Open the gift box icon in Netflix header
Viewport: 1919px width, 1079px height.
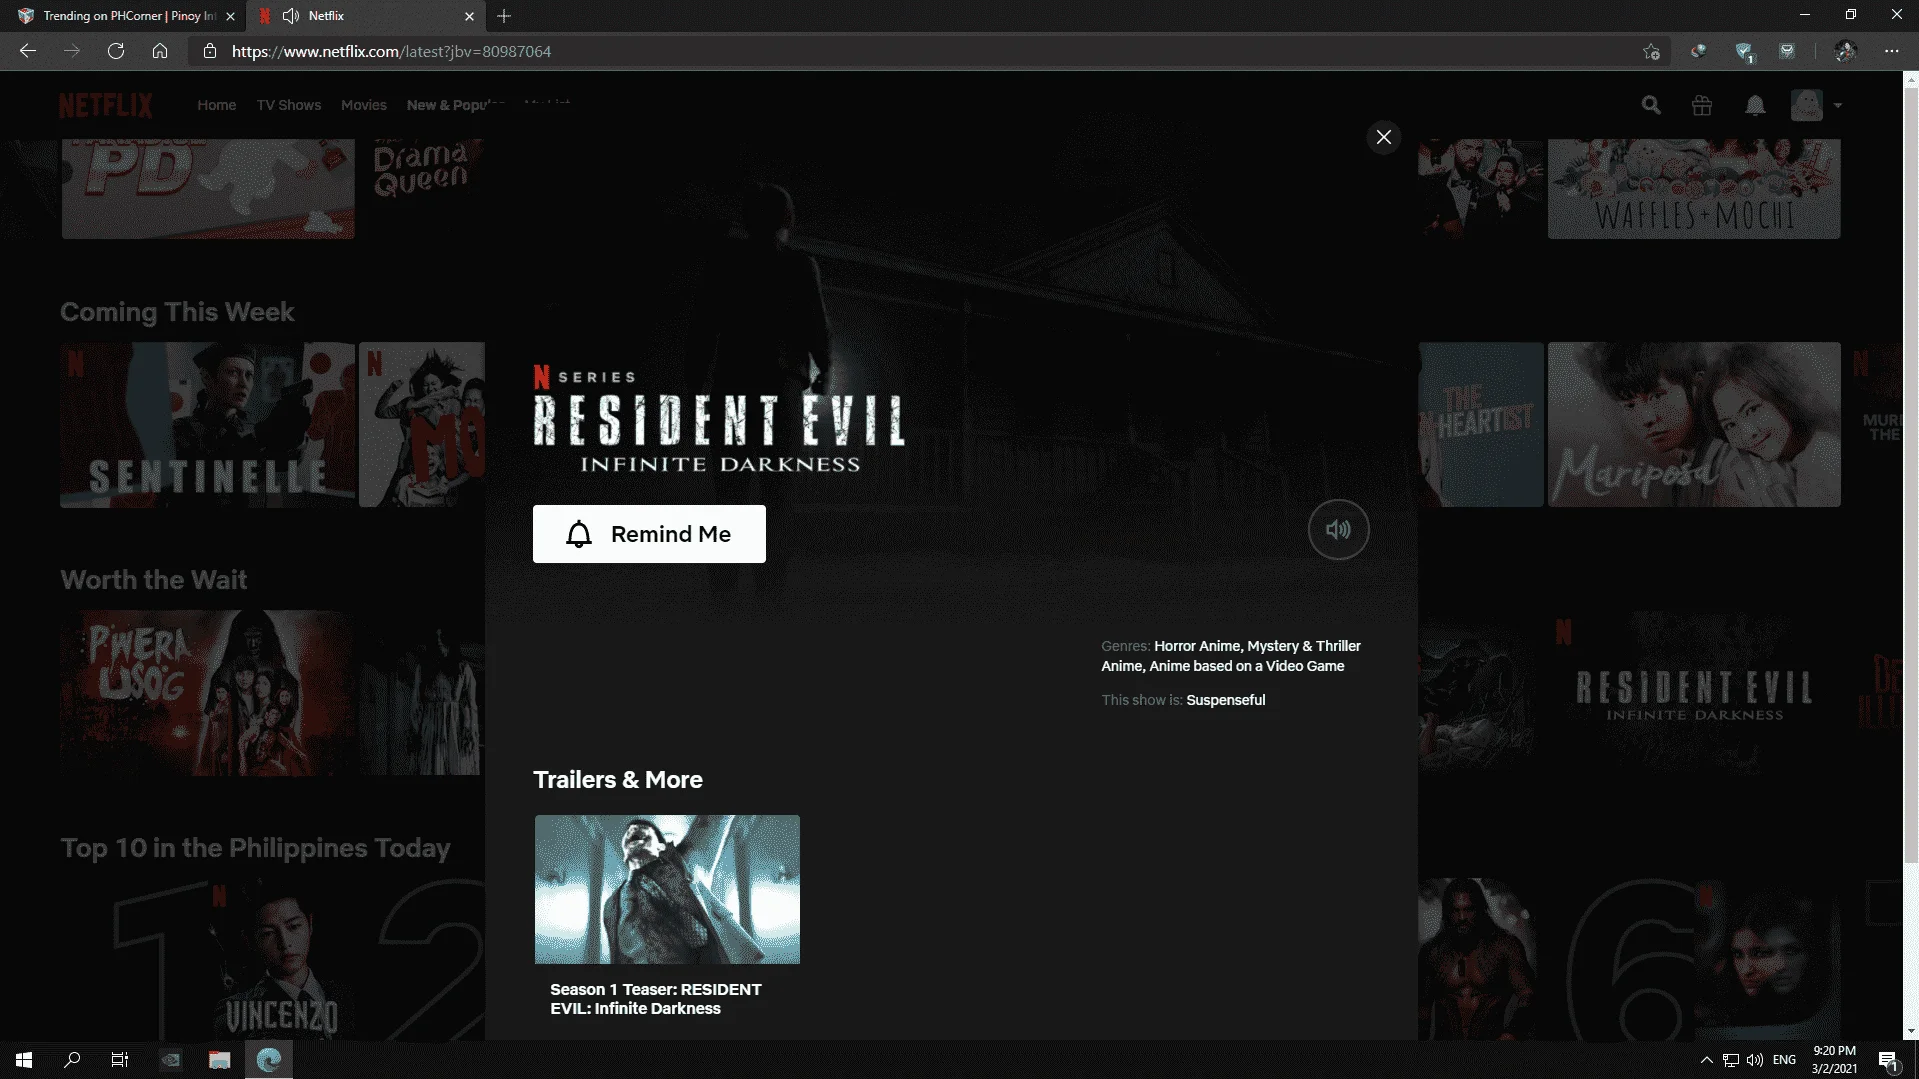(1702, 105)
